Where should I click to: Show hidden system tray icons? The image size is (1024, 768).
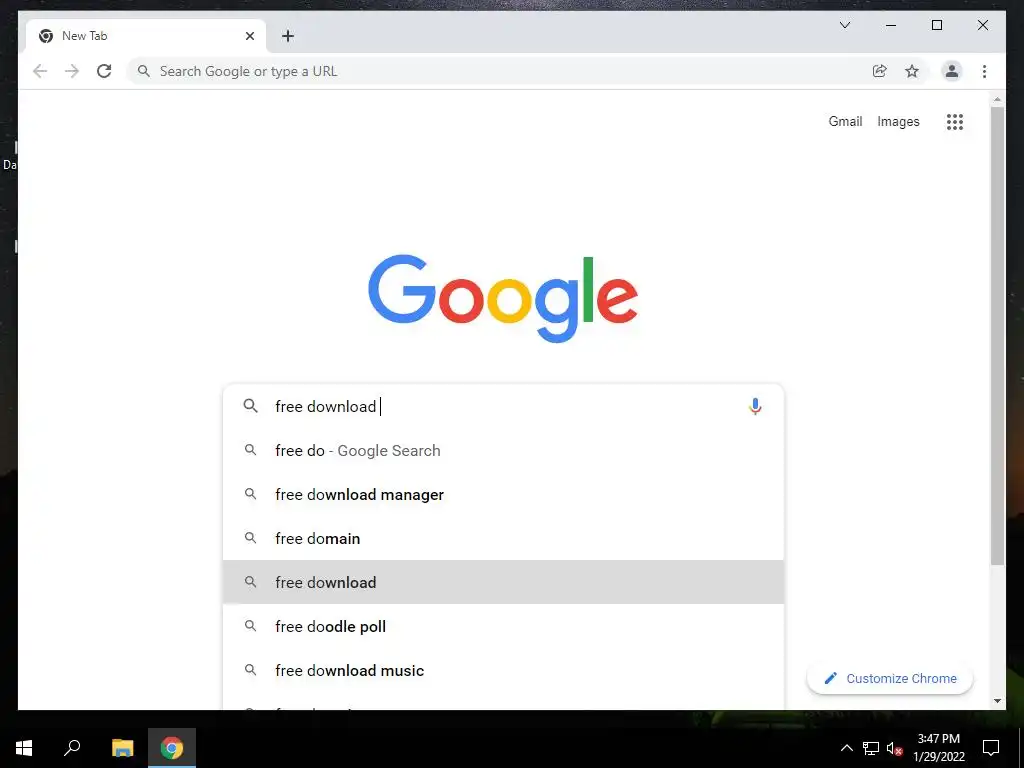tap(846, 748)
